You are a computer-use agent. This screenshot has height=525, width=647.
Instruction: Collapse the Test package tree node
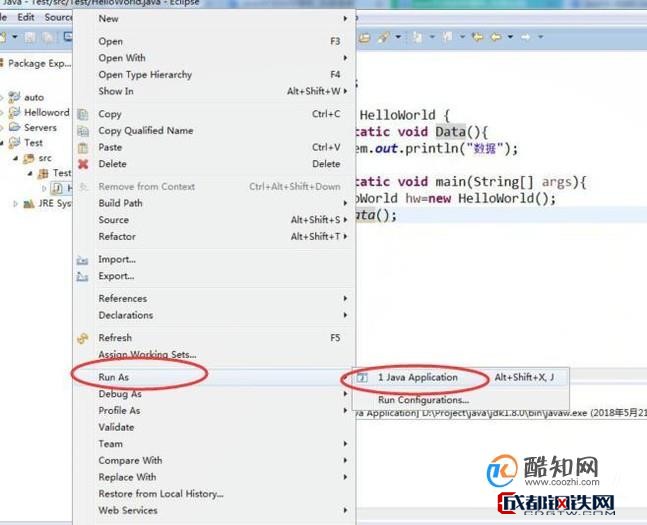point(30,173)
